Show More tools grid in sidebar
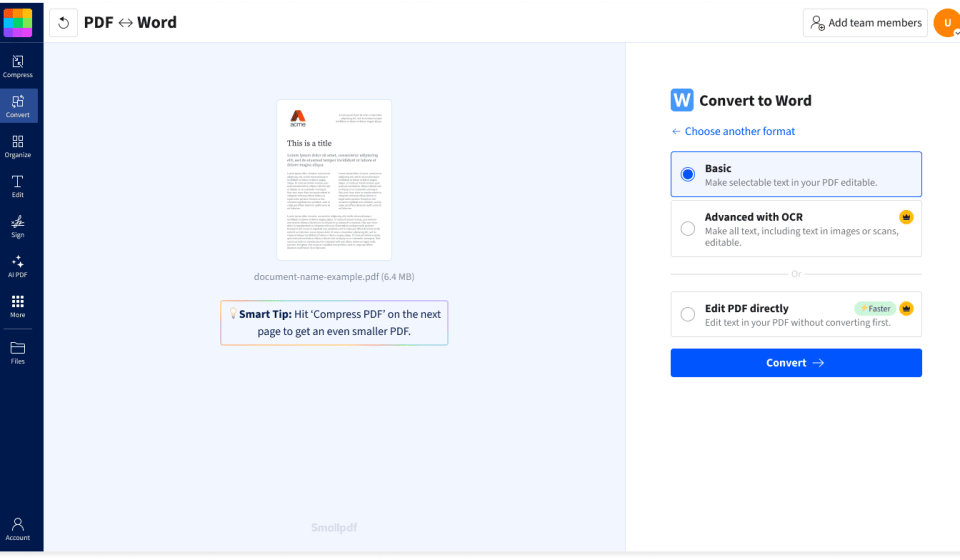This screenshot has height=560, width=960. (x=18, y=306)
